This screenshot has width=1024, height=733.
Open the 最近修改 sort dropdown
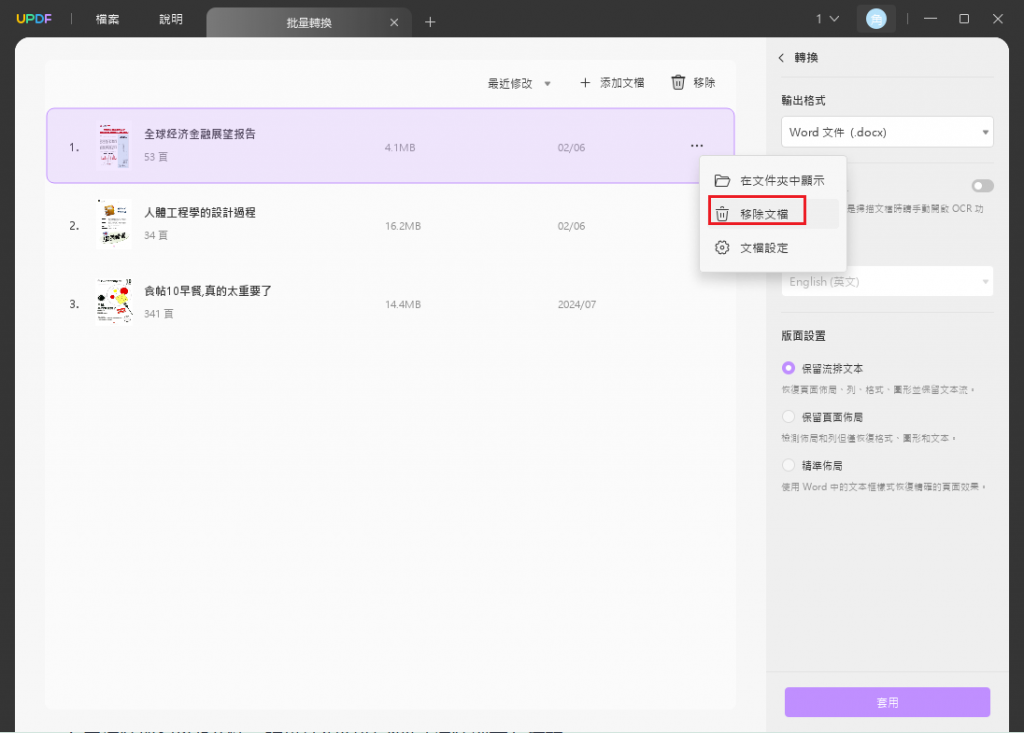pos(519,83)
